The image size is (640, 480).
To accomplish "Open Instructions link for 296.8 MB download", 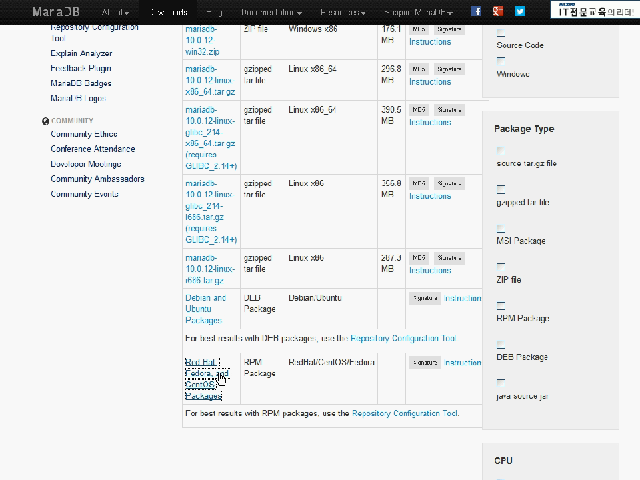I will coord(430,82).
